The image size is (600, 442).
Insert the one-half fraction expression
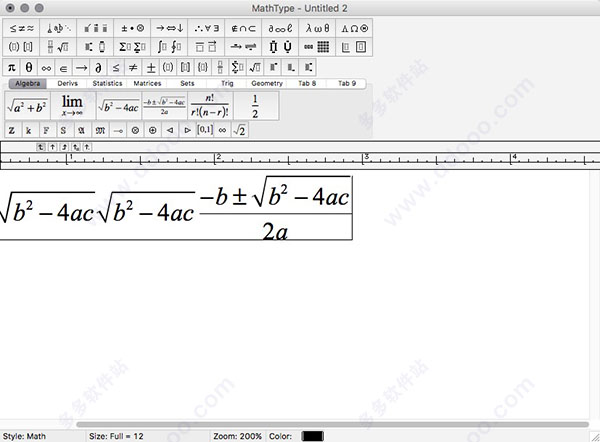[x=256, y=106]
